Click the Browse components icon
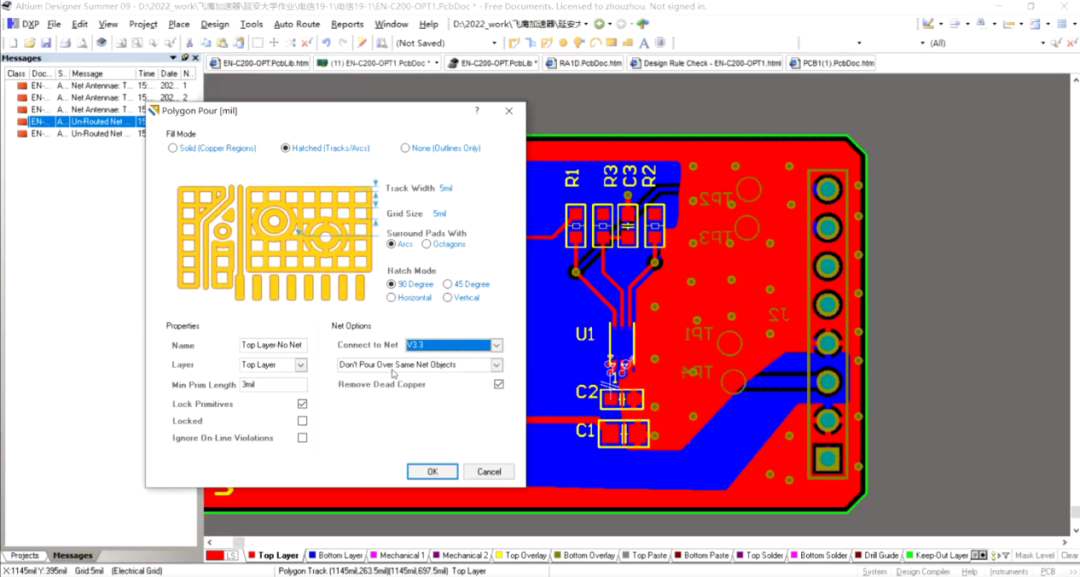 click(382, 43)
